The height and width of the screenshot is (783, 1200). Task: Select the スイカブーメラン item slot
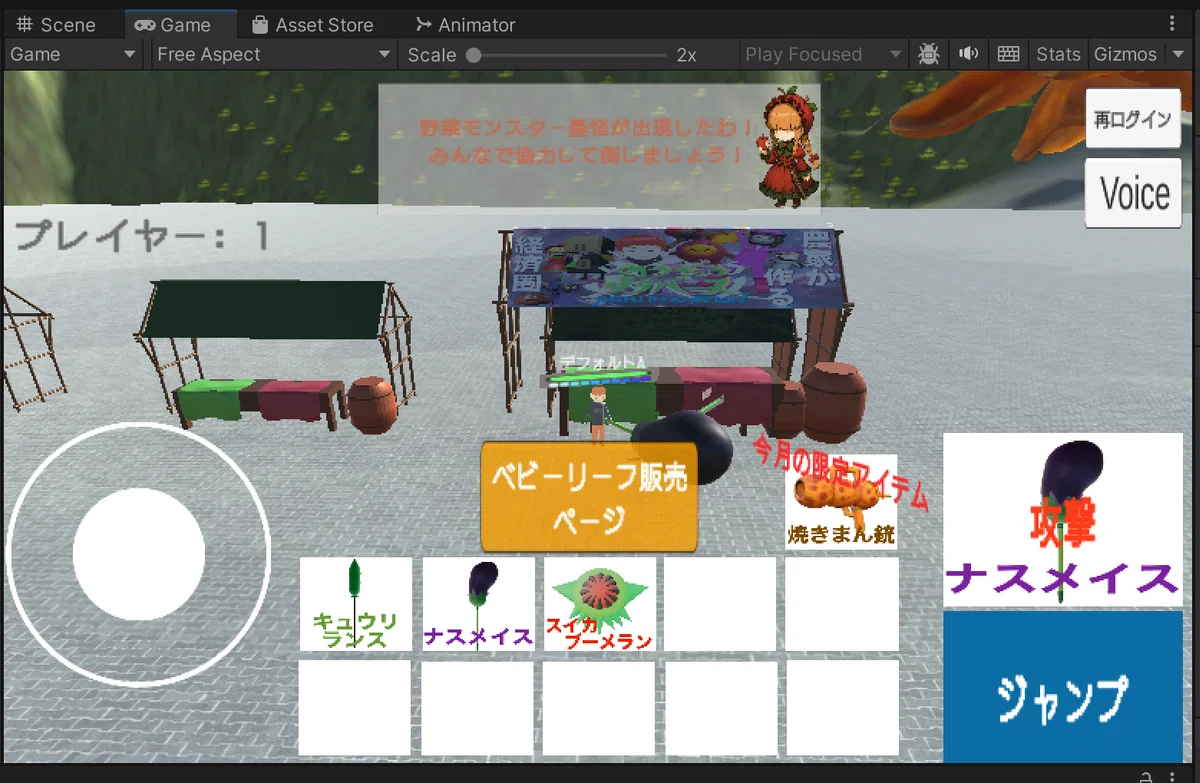click(x=600, y=604)
